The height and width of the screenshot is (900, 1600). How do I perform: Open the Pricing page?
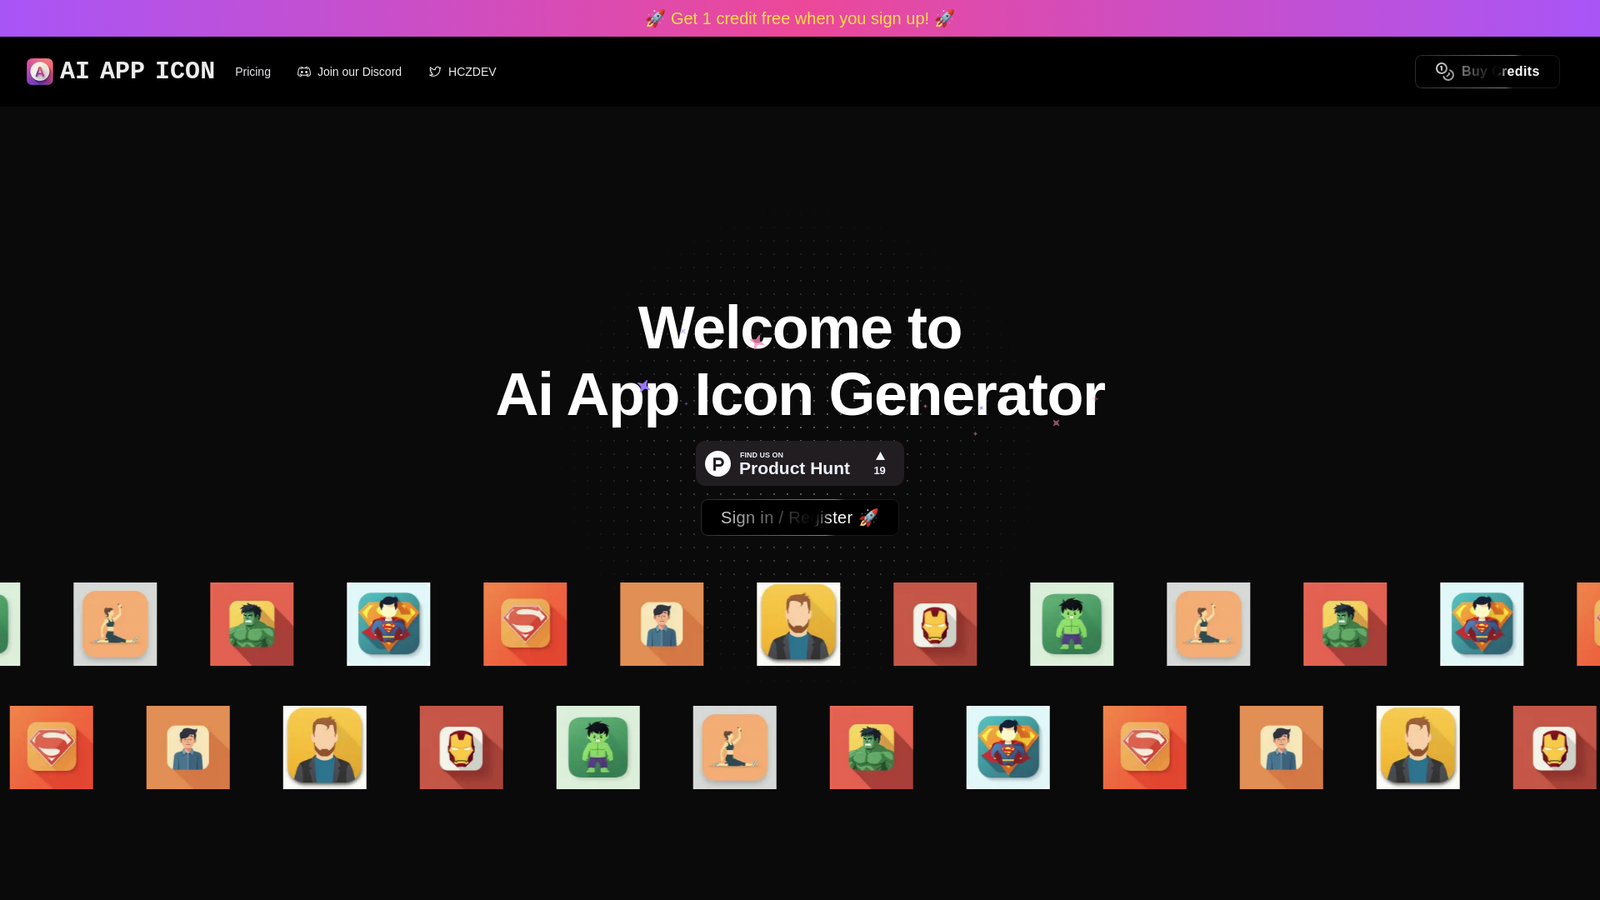coord(253,72)
